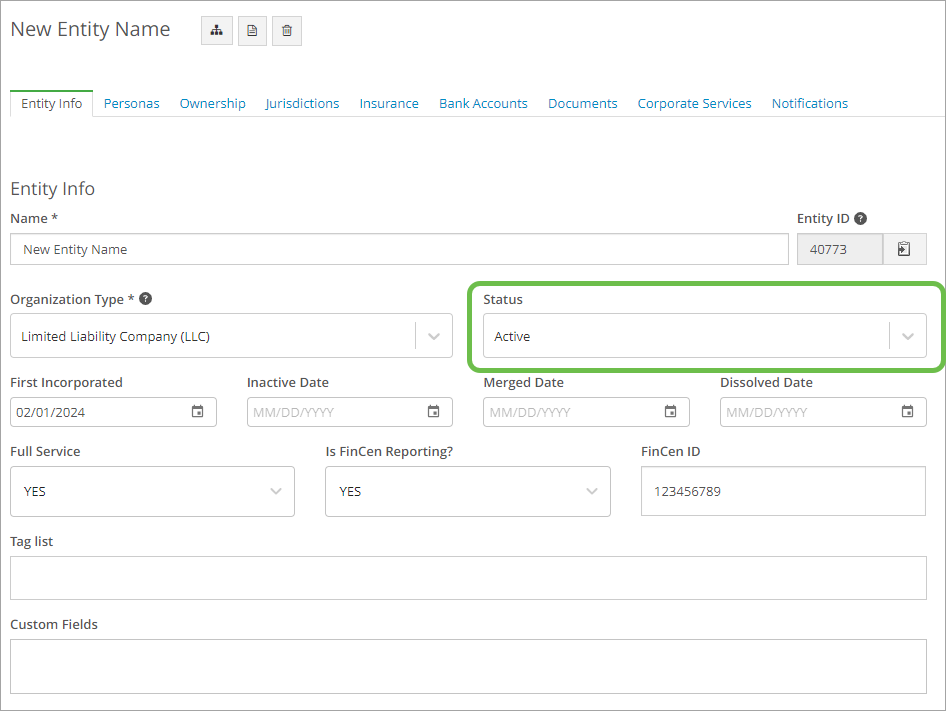Viewport: 946px width, 711px height.
Task: Open Inactive Date calendar picker icon
Action: [x=434, y=412]
